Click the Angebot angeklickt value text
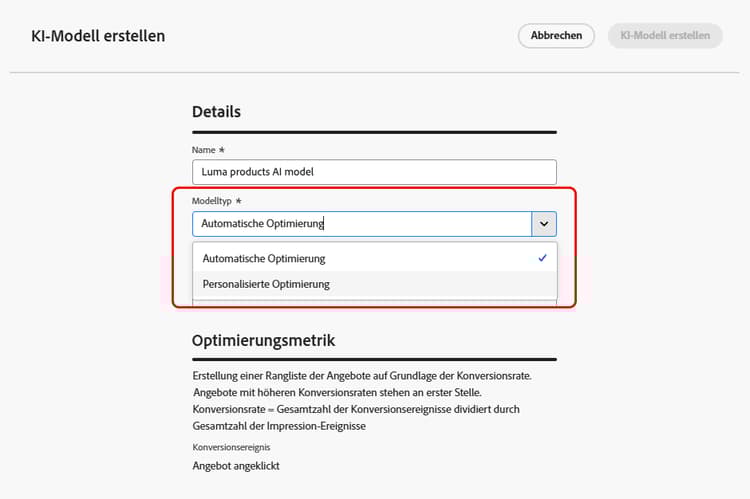This screenshot has height=499, width=750. coord(236,466)
